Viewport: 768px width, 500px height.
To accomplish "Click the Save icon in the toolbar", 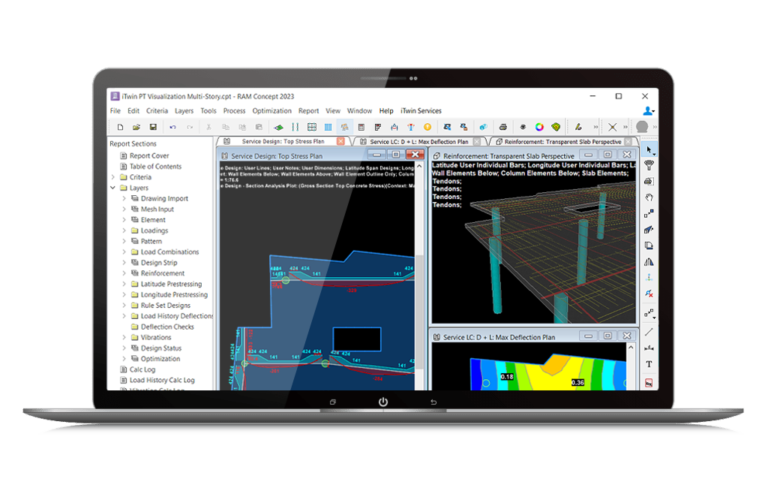I will coord(153,127).
